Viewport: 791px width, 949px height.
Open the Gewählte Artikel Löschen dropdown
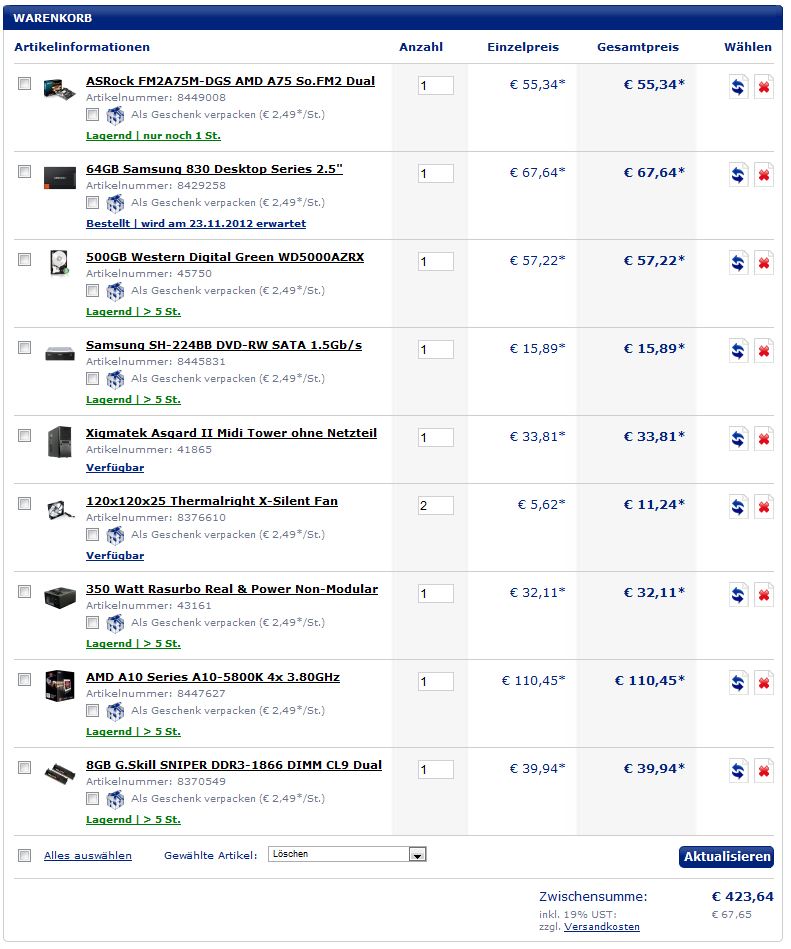click(x=347, y=854)
